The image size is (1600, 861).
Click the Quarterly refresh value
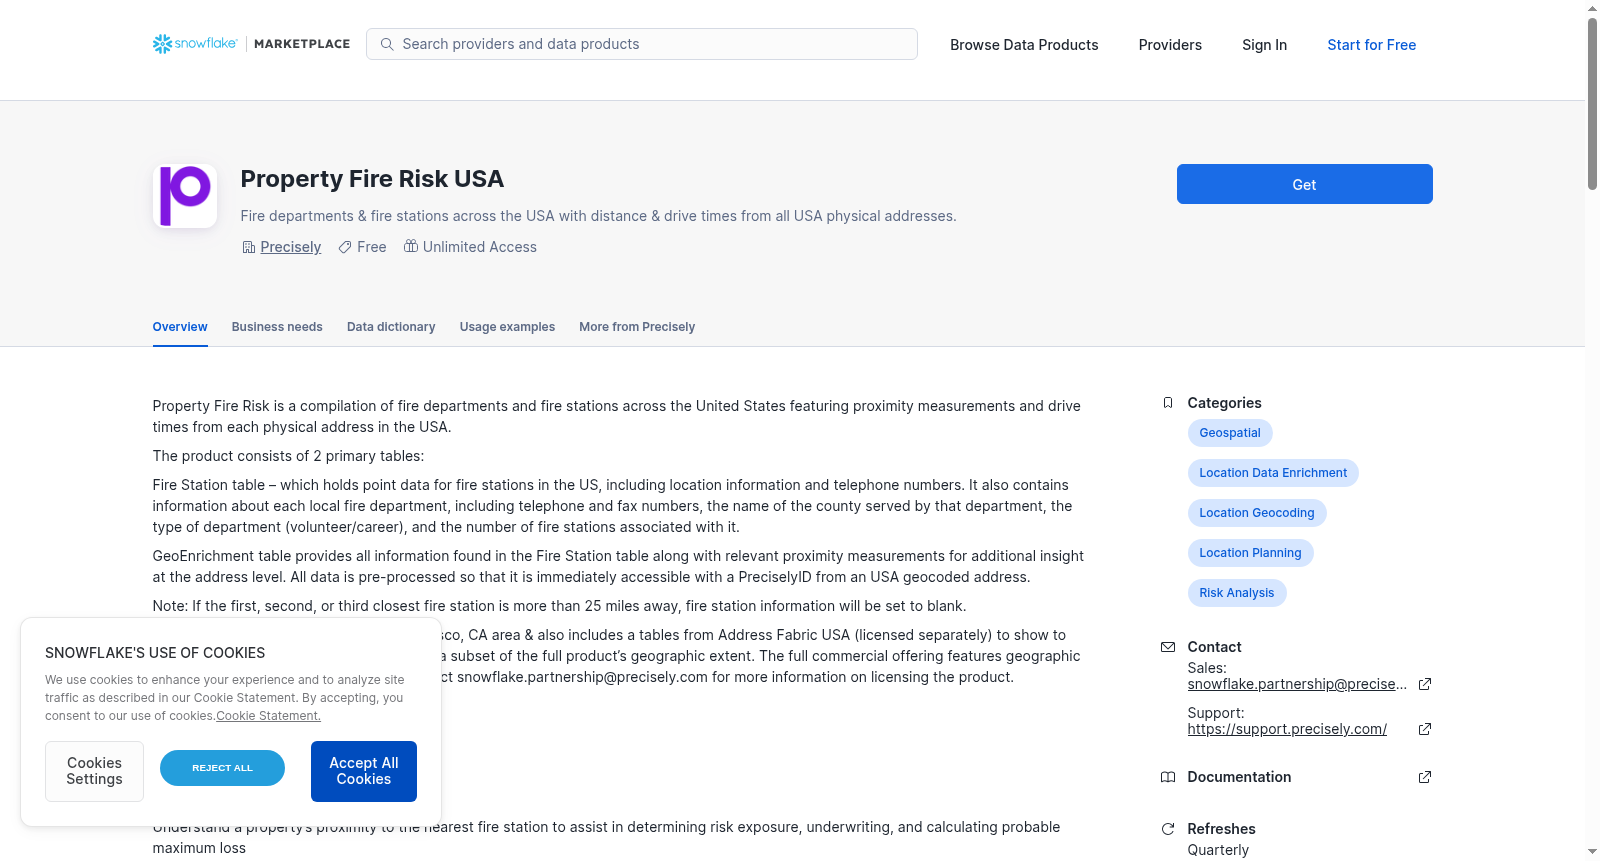[x=1218, y=850]
